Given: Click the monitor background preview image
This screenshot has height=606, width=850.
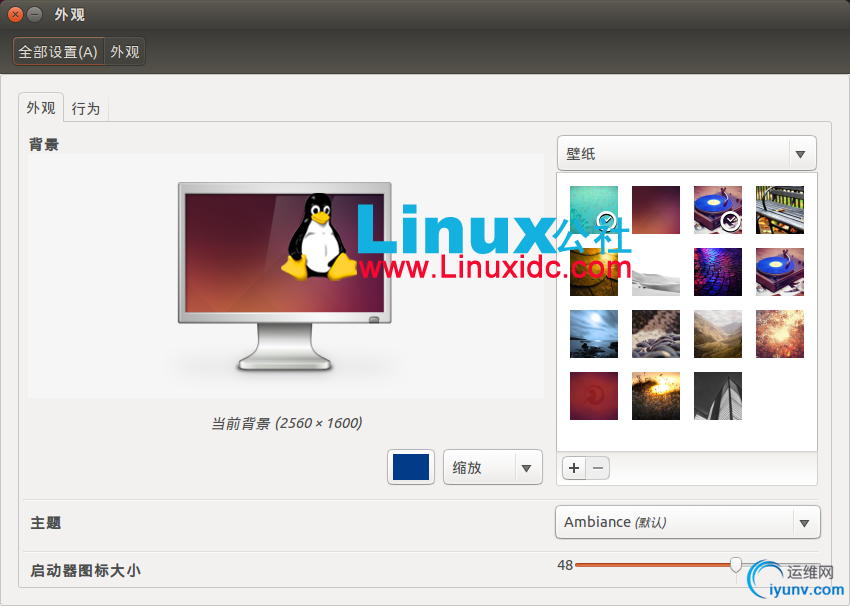Looking at the screenshot, I should coord(285,276).
